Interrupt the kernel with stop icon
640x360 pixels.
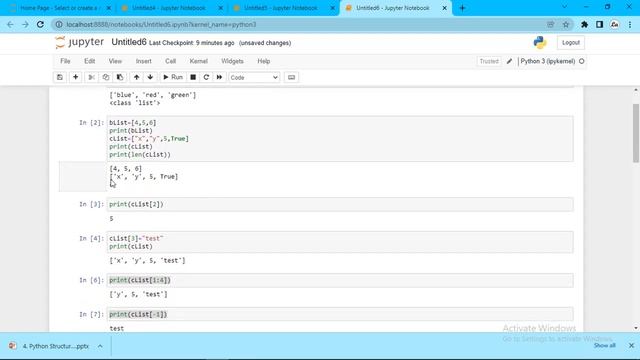coord(193,77)
